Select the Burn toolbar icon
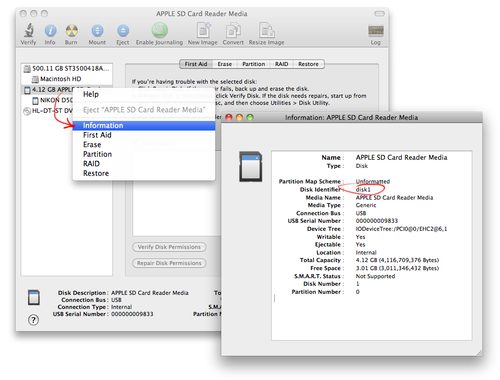The height and width of the screenshot is (380, 500). (x=71, y=31)
